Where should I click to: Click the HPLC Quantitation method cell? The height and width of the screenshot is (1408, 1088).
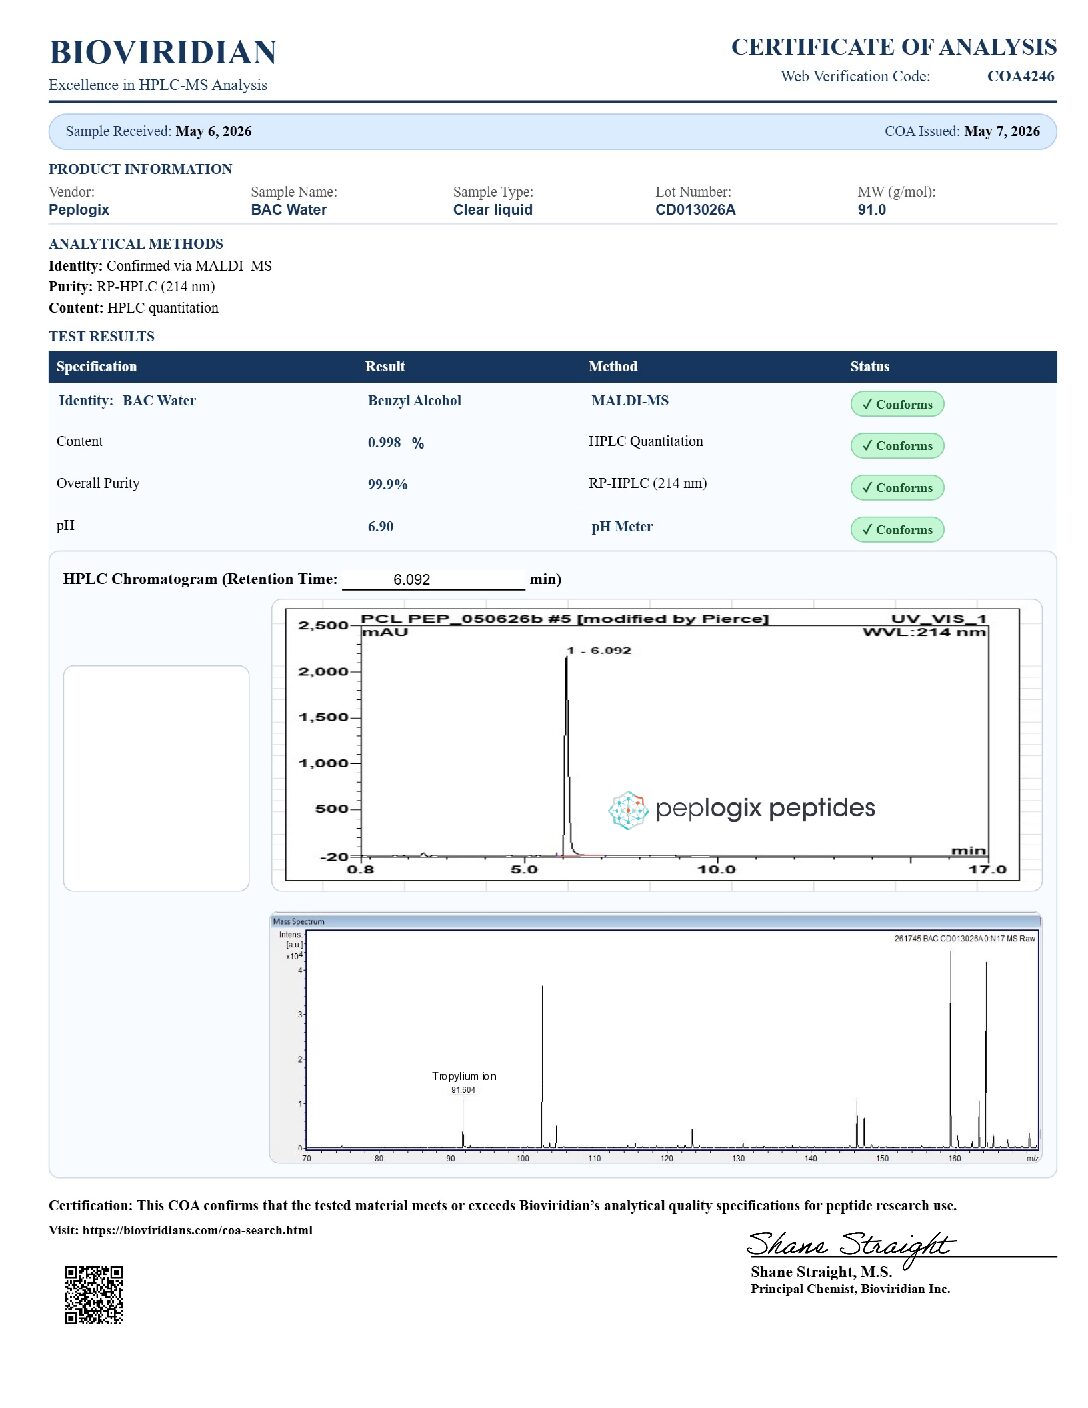pyautogui.click(x=646, y=441)
